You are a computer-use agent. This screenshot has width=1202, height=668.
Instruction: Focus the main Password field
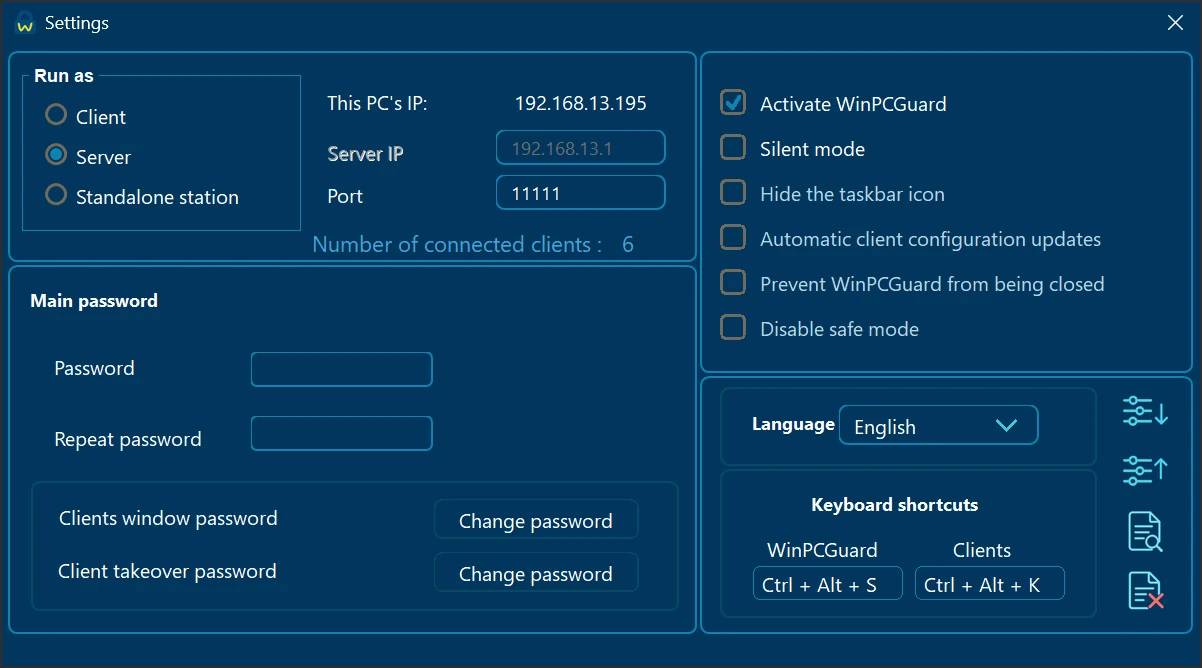point(342,369)
